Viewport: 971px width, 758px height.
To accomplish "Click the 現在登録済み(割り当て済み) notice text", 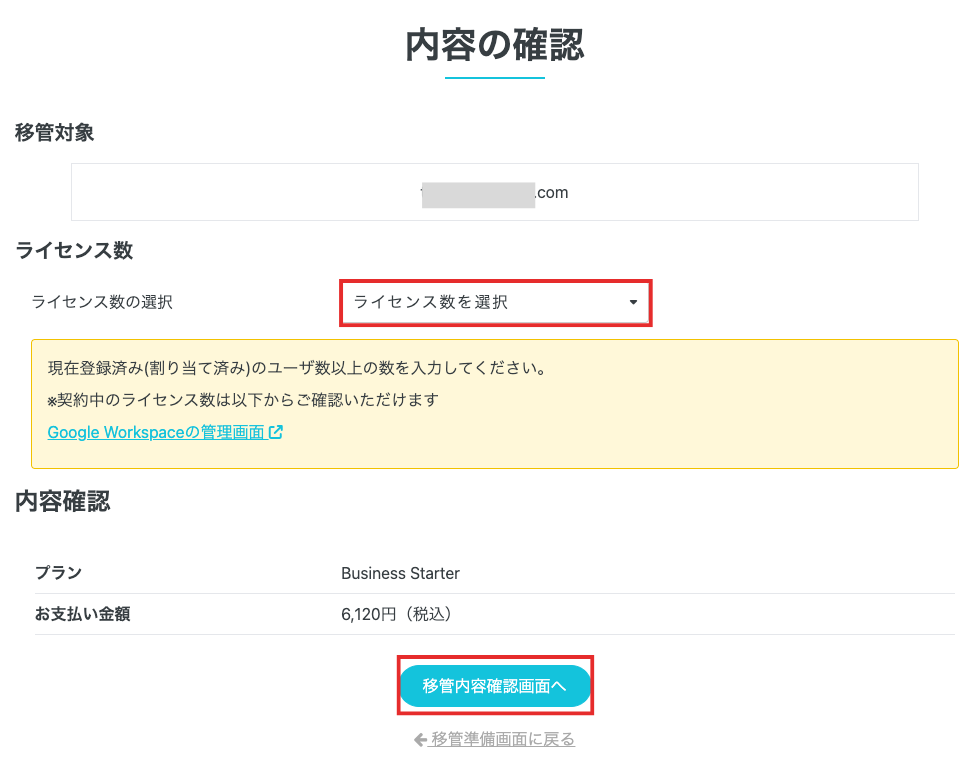I will pos(297,368).
